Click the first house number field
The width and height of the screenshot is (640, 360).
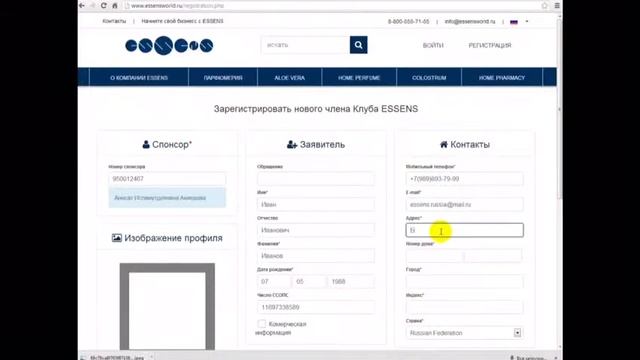tap(435, 256)
